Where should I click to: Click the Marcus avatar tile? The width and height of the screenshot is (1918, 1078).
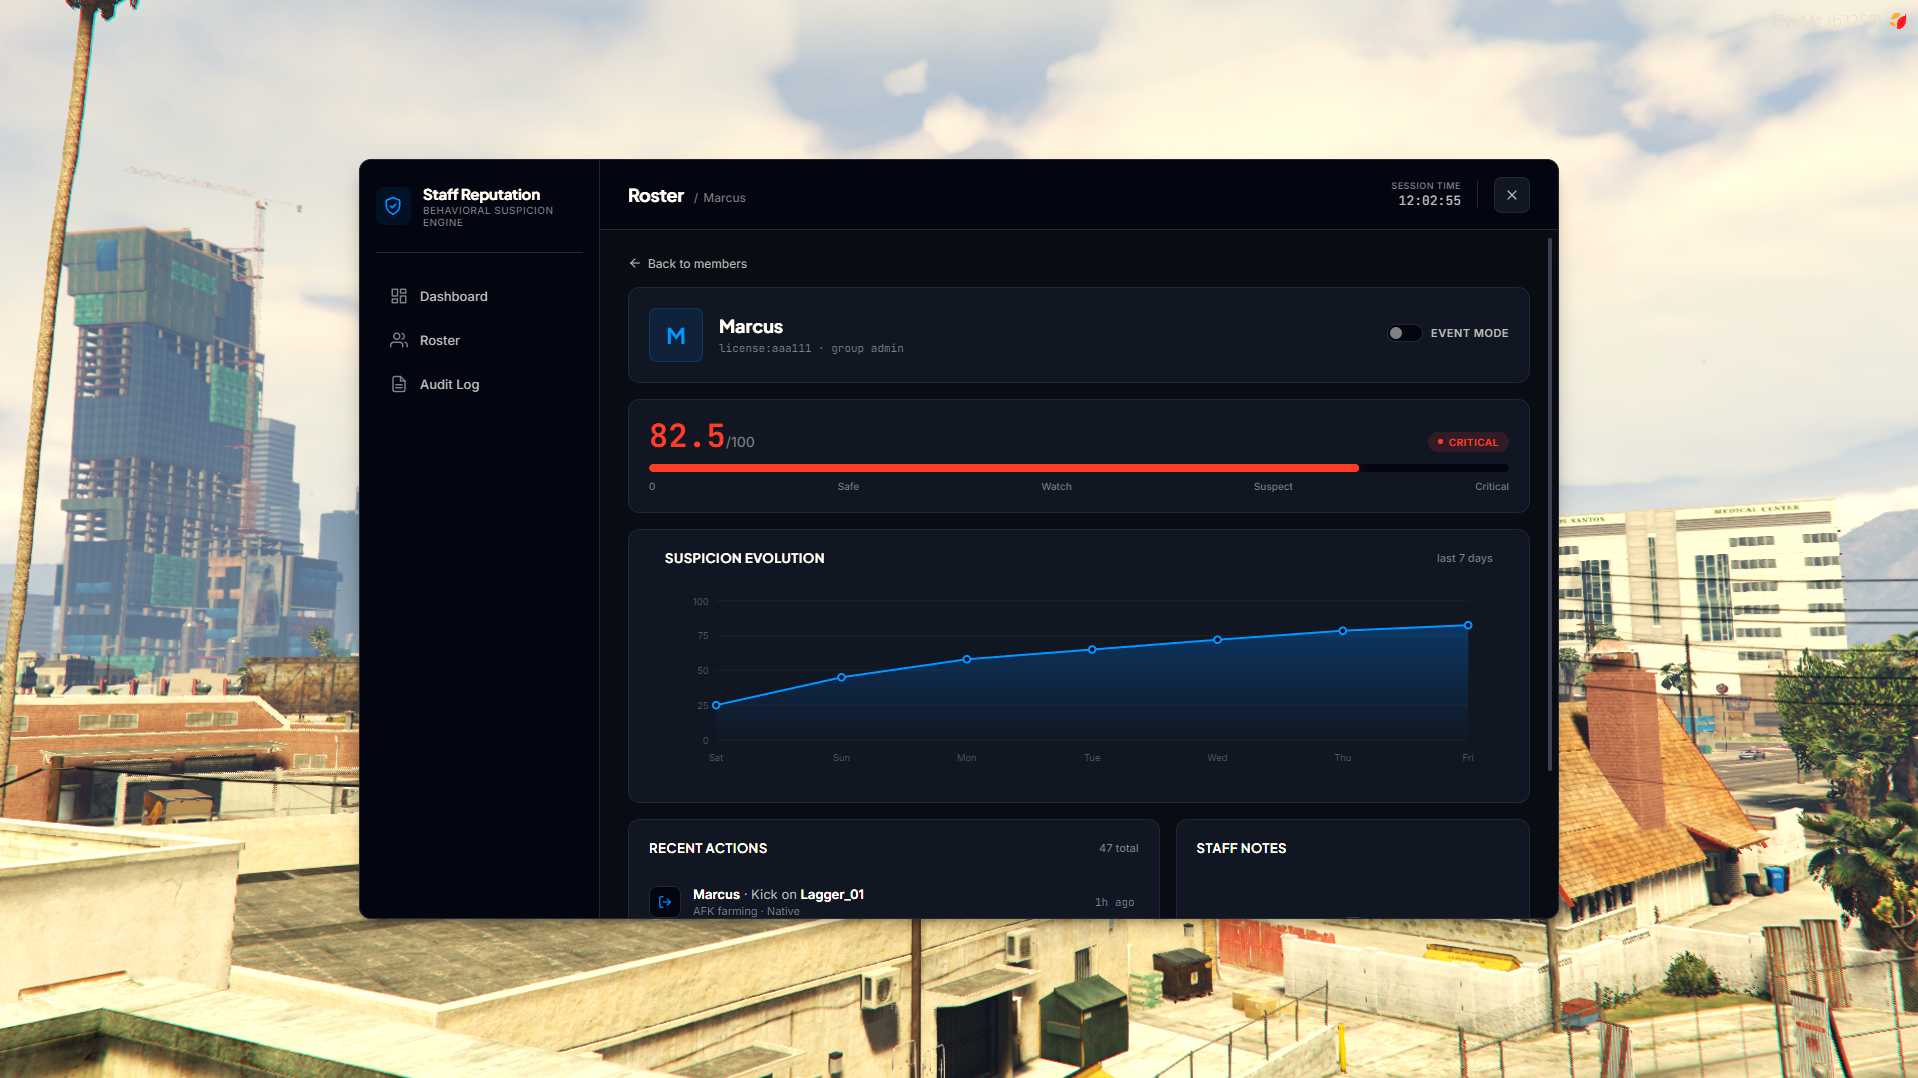[676, 335]
